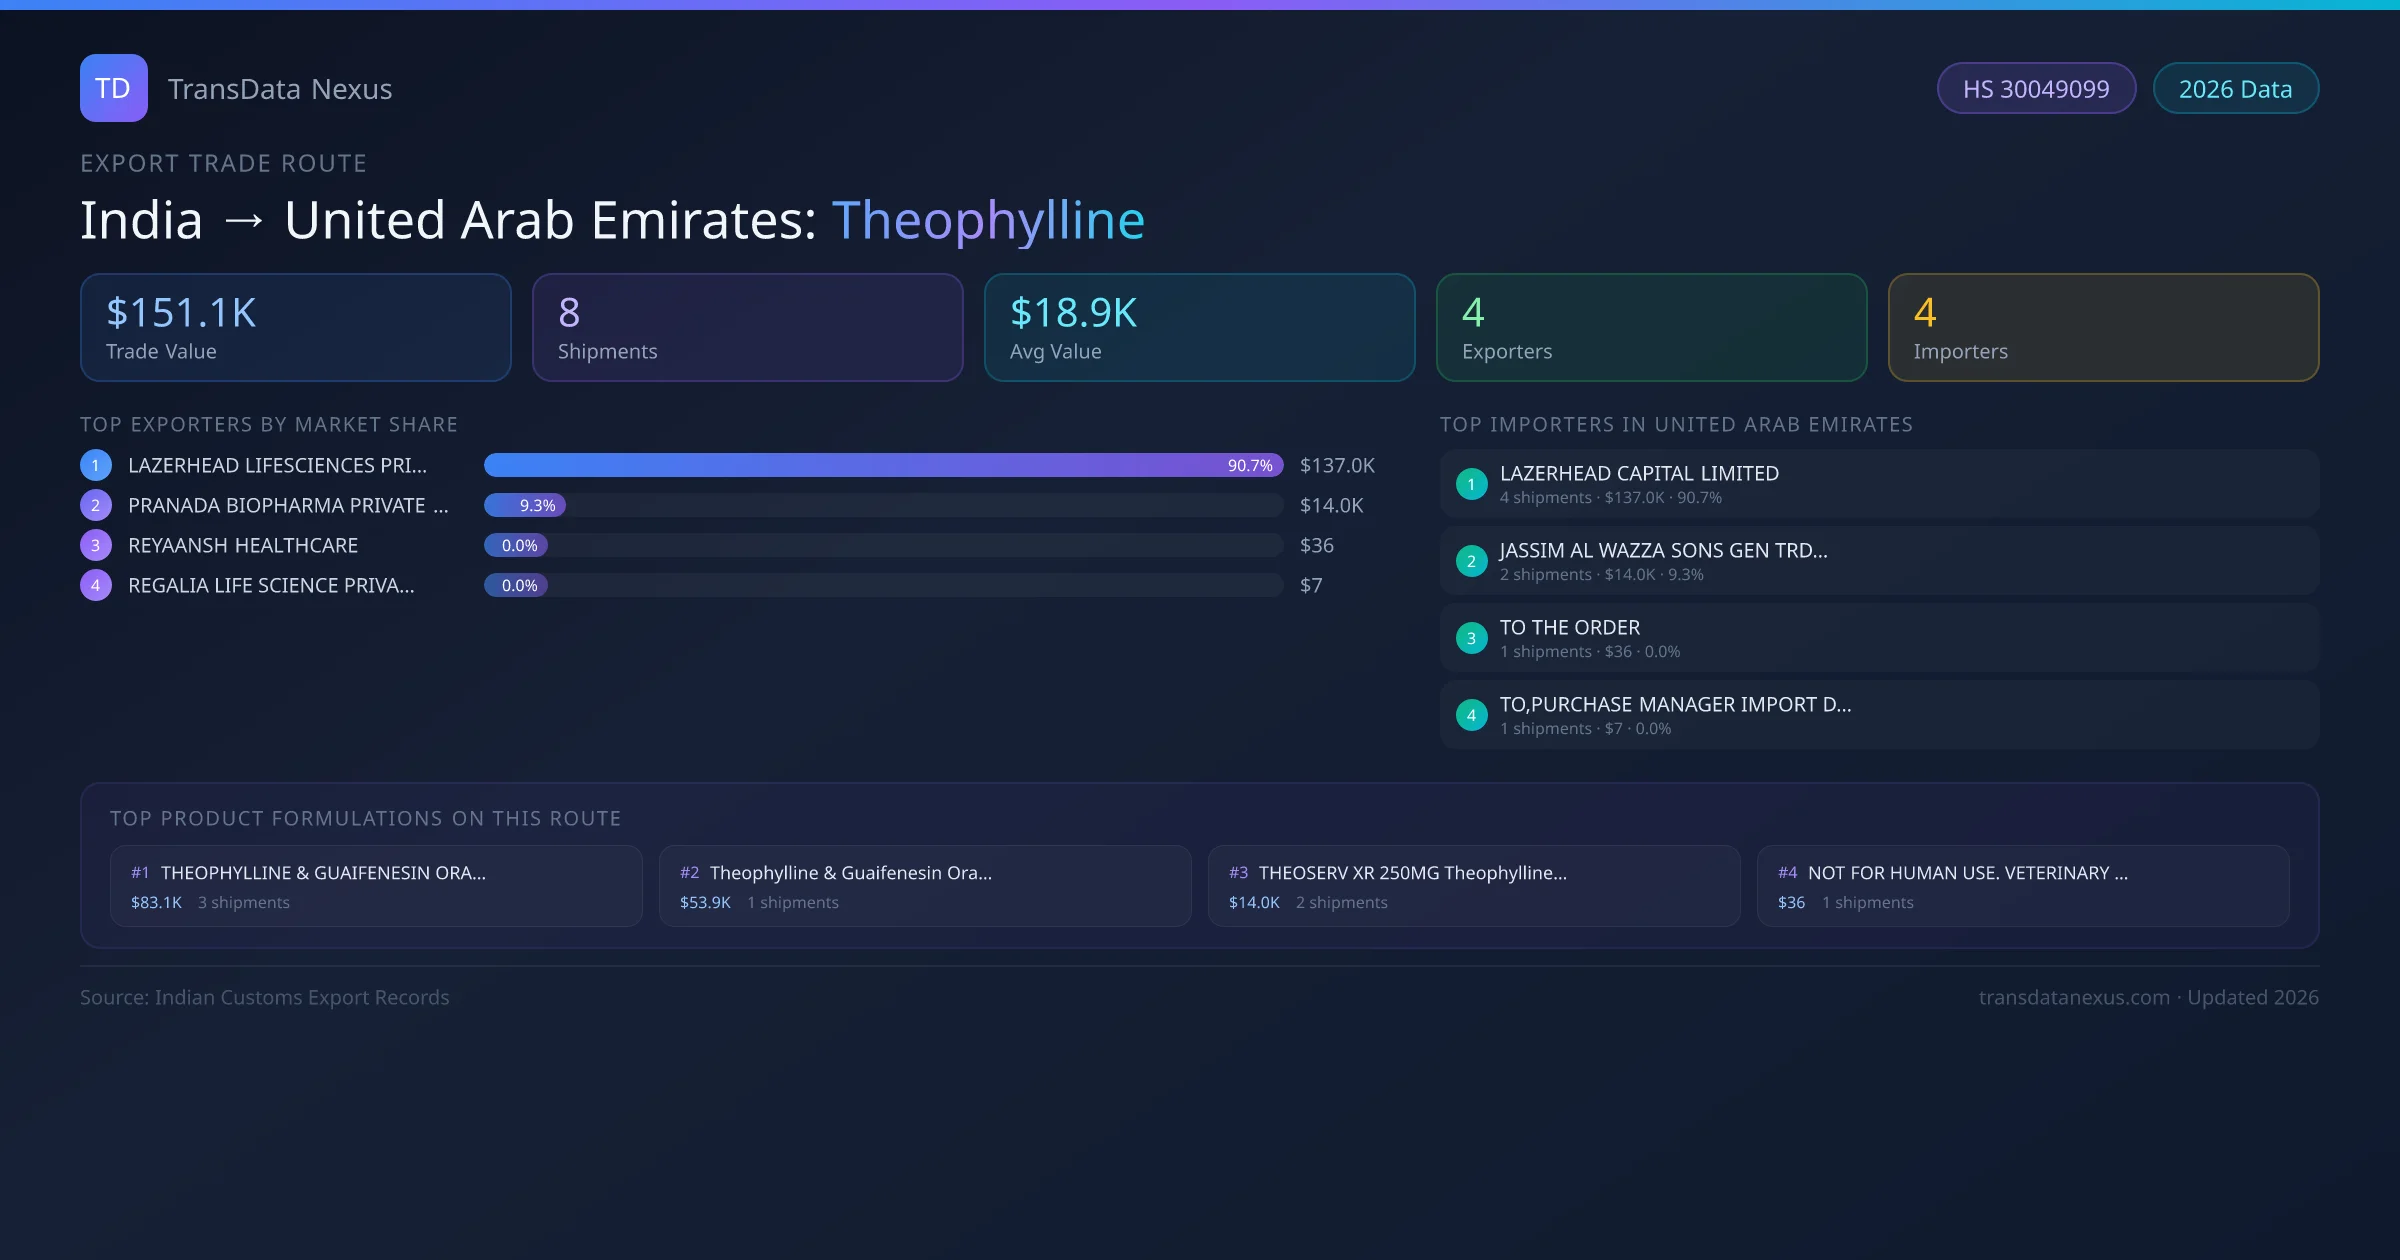Click the TD logo icon

tap(113, 88)
